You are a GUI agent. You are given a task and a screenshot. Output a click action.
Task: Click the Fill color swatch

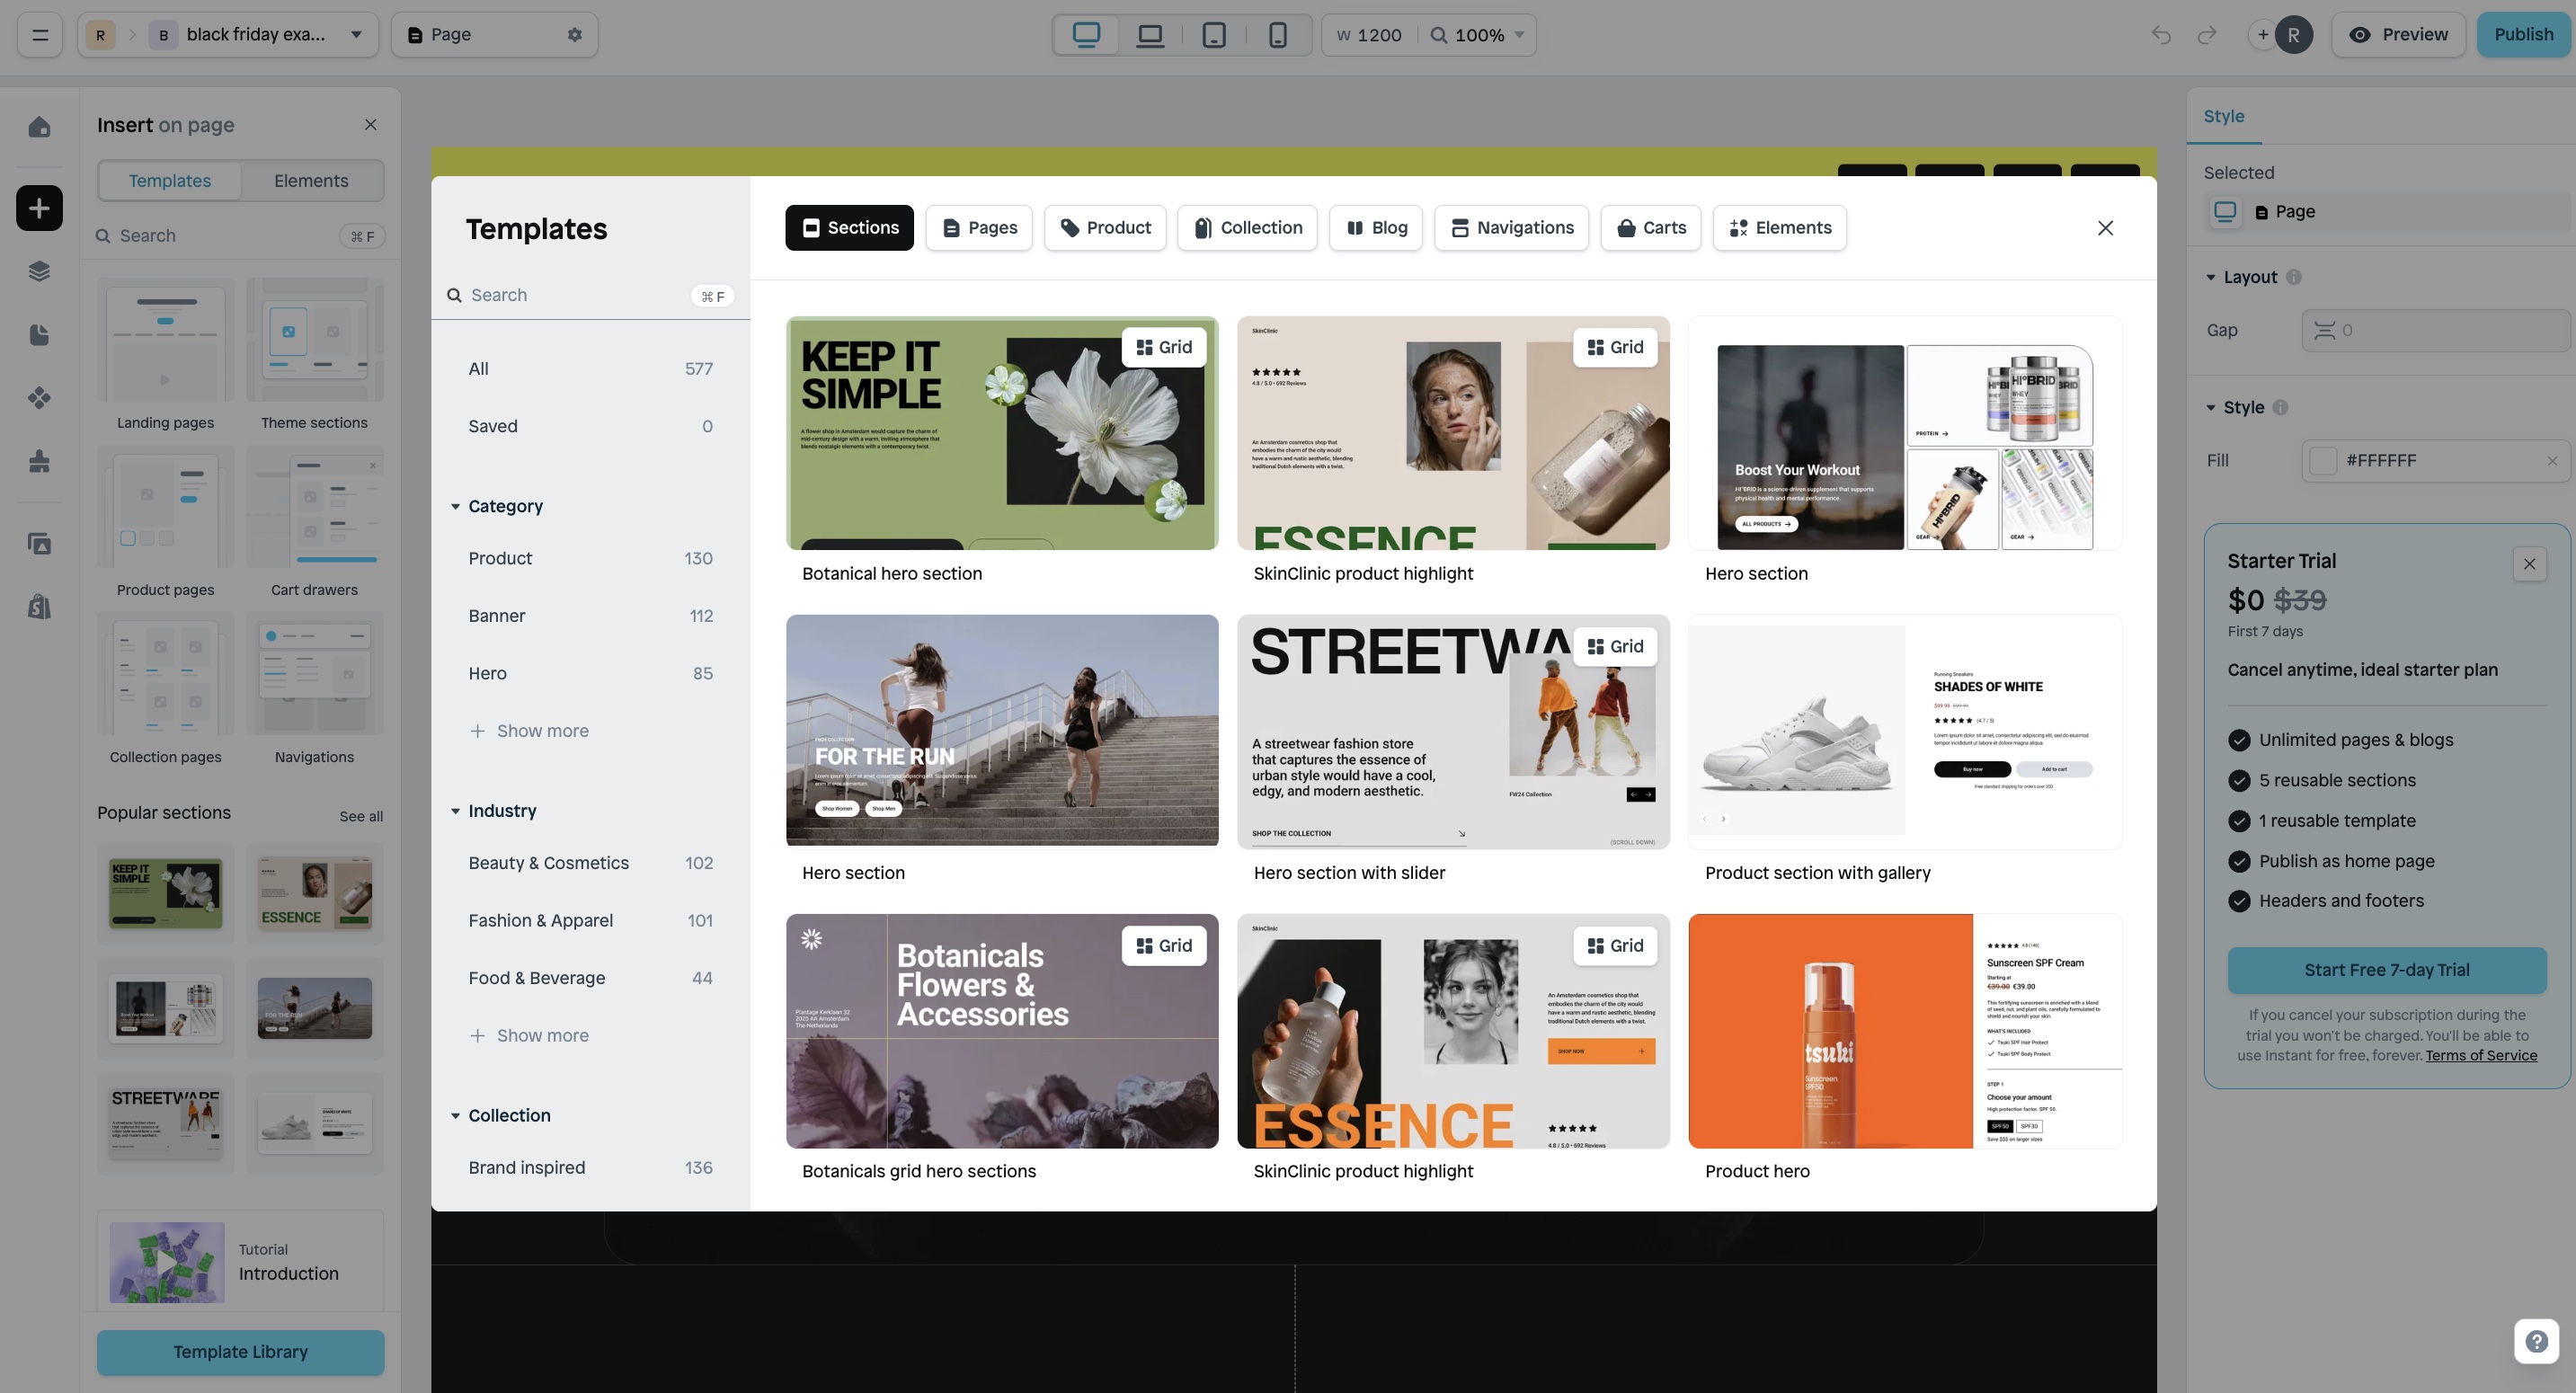click(2326, 460)
